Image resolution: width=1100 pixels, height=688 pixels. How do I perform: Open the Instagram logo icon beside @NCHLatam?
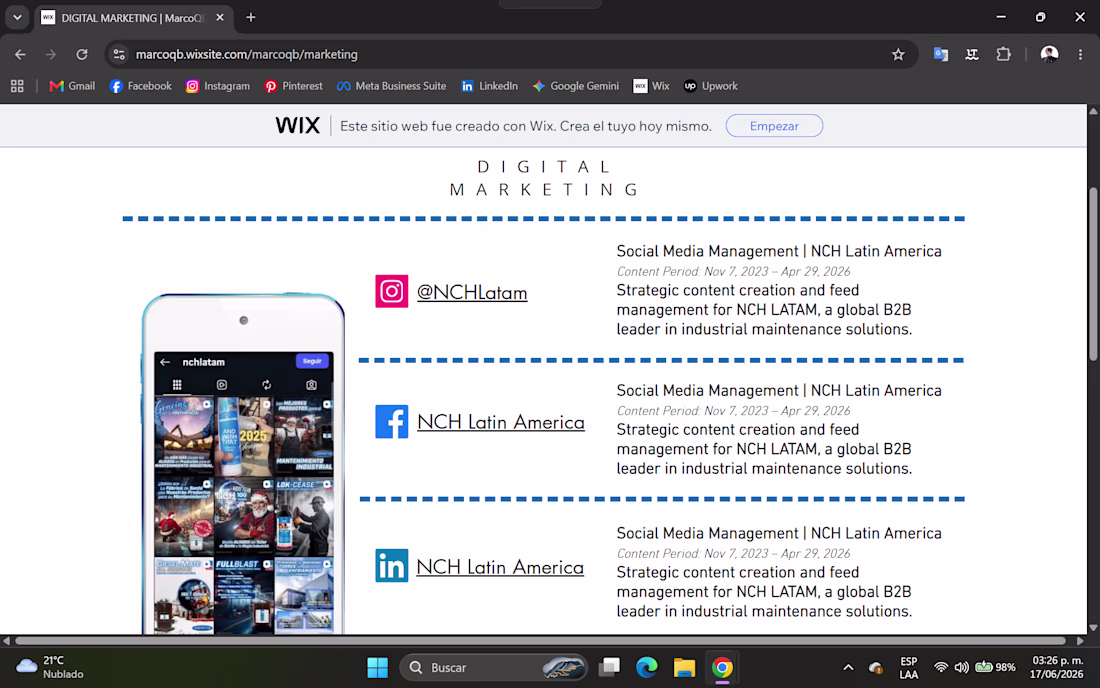(391, 291)
